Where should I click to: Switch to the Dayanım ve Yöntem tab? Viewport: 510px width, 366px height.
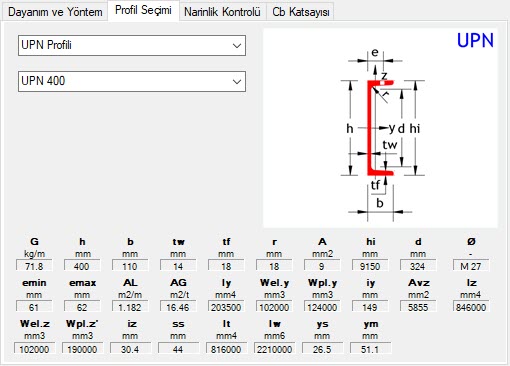(x=55, y=12)
